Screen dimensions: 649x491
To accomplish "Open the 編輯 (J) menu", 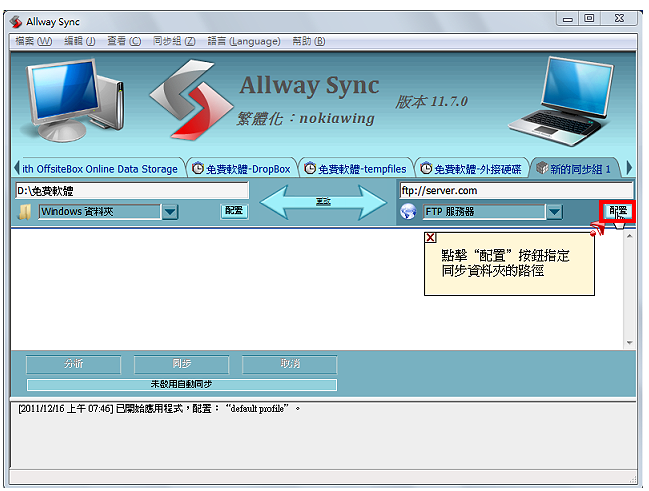I will [x=80, y=41].
